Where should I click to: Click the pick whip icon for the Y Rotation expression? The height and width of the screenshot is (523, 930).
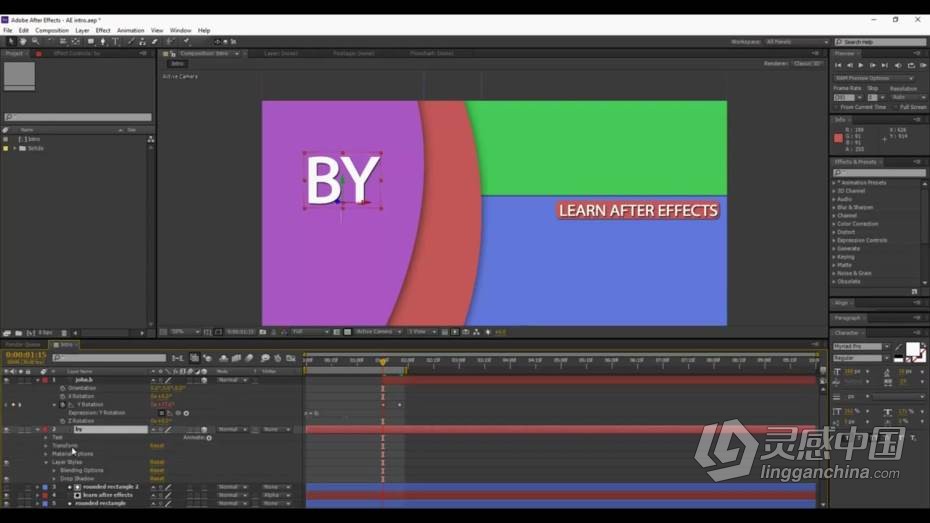[178, 413]
